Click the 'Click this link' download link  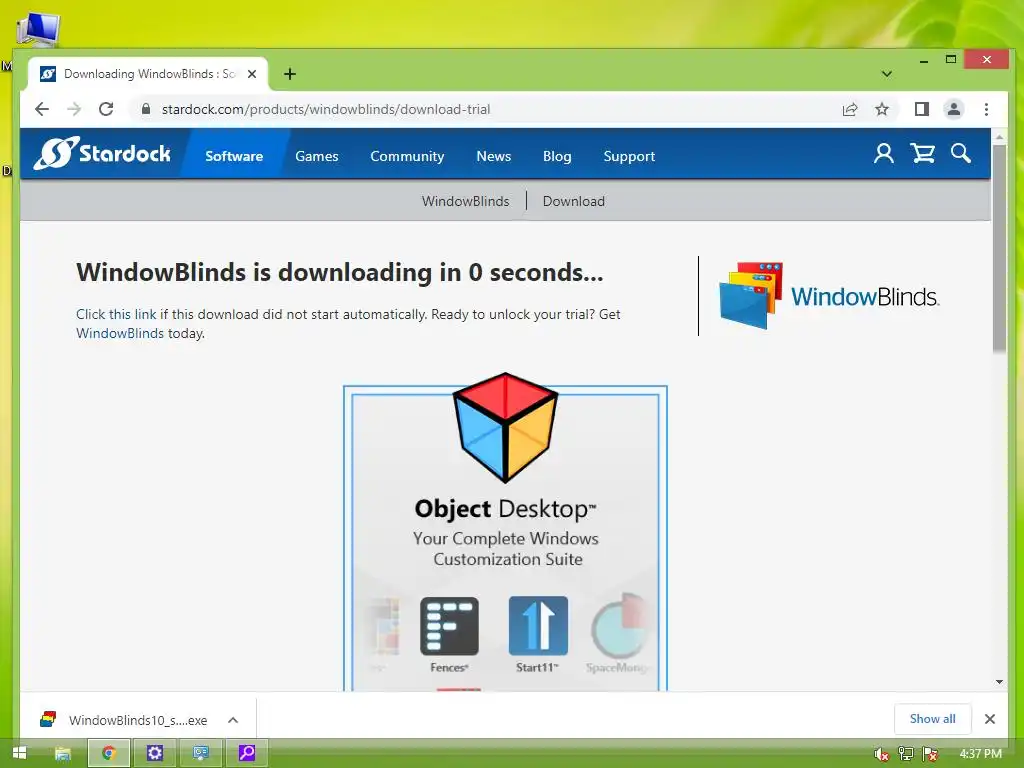(116, 314)
